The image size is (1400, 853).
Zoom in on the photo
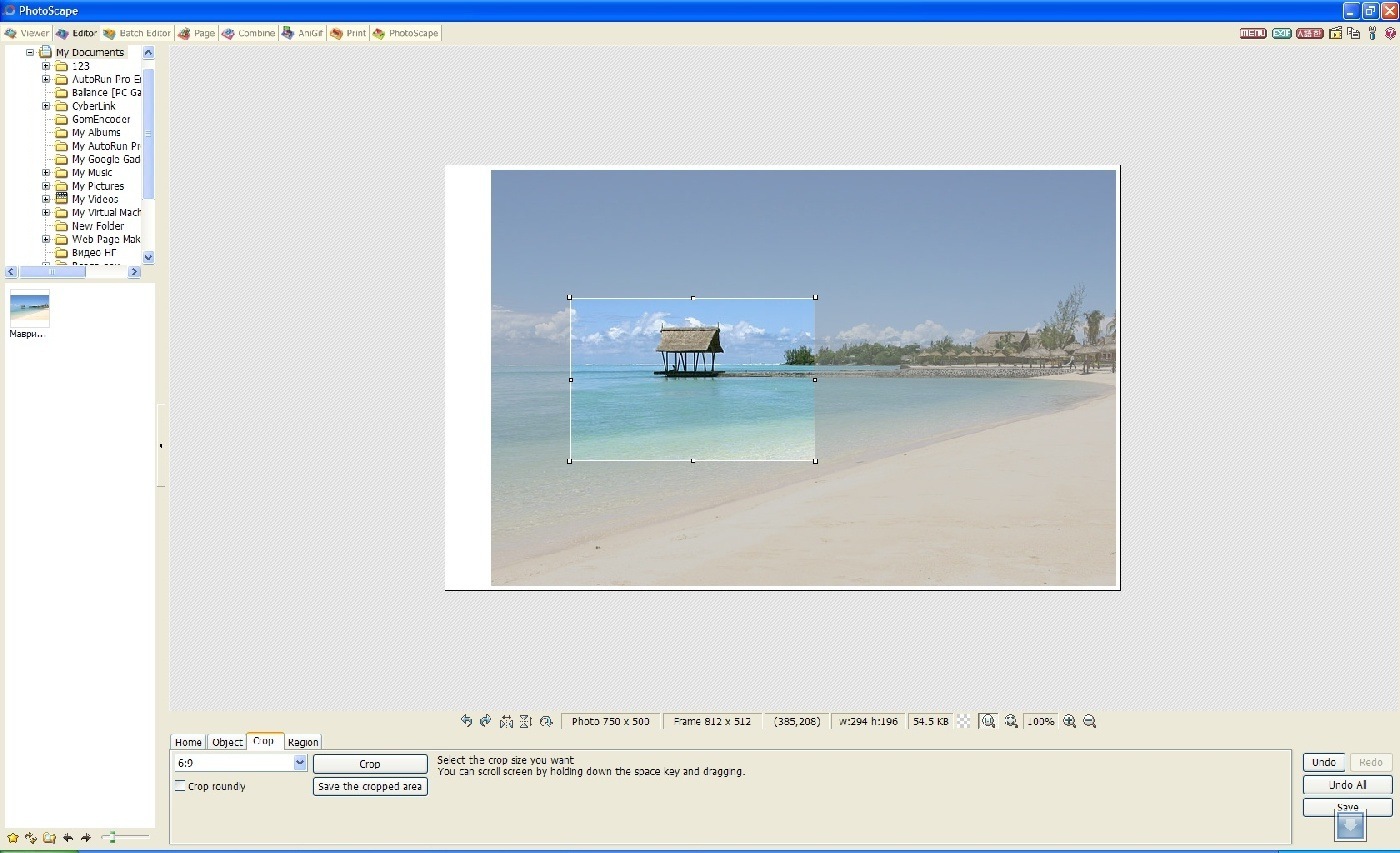[x=1069, y=721]
